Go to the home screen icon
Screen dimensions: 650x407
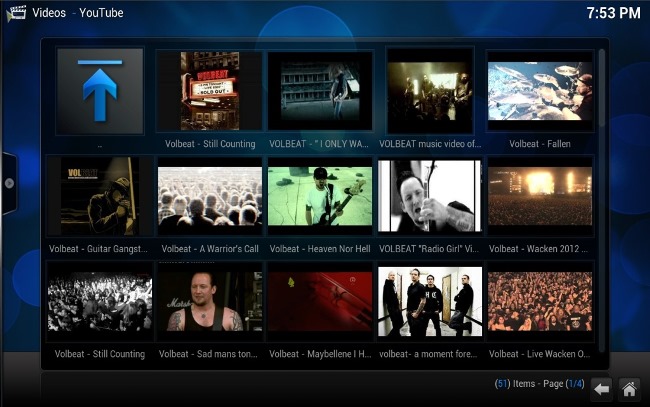629,389
